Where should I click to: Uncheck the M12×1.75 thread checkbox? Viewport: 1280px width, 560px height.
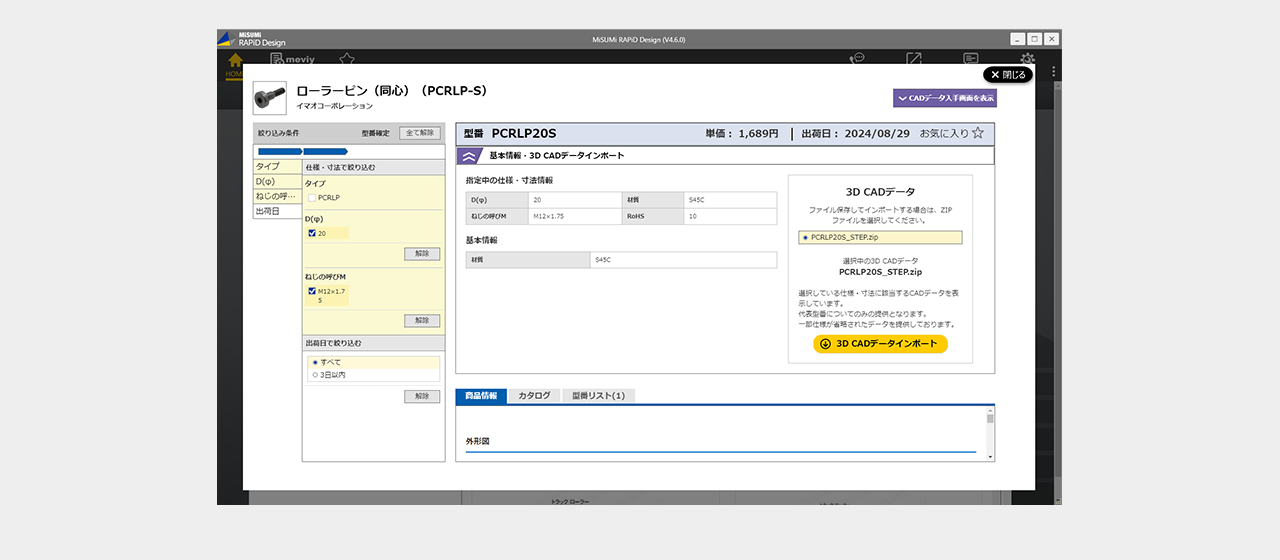point(312,291)
